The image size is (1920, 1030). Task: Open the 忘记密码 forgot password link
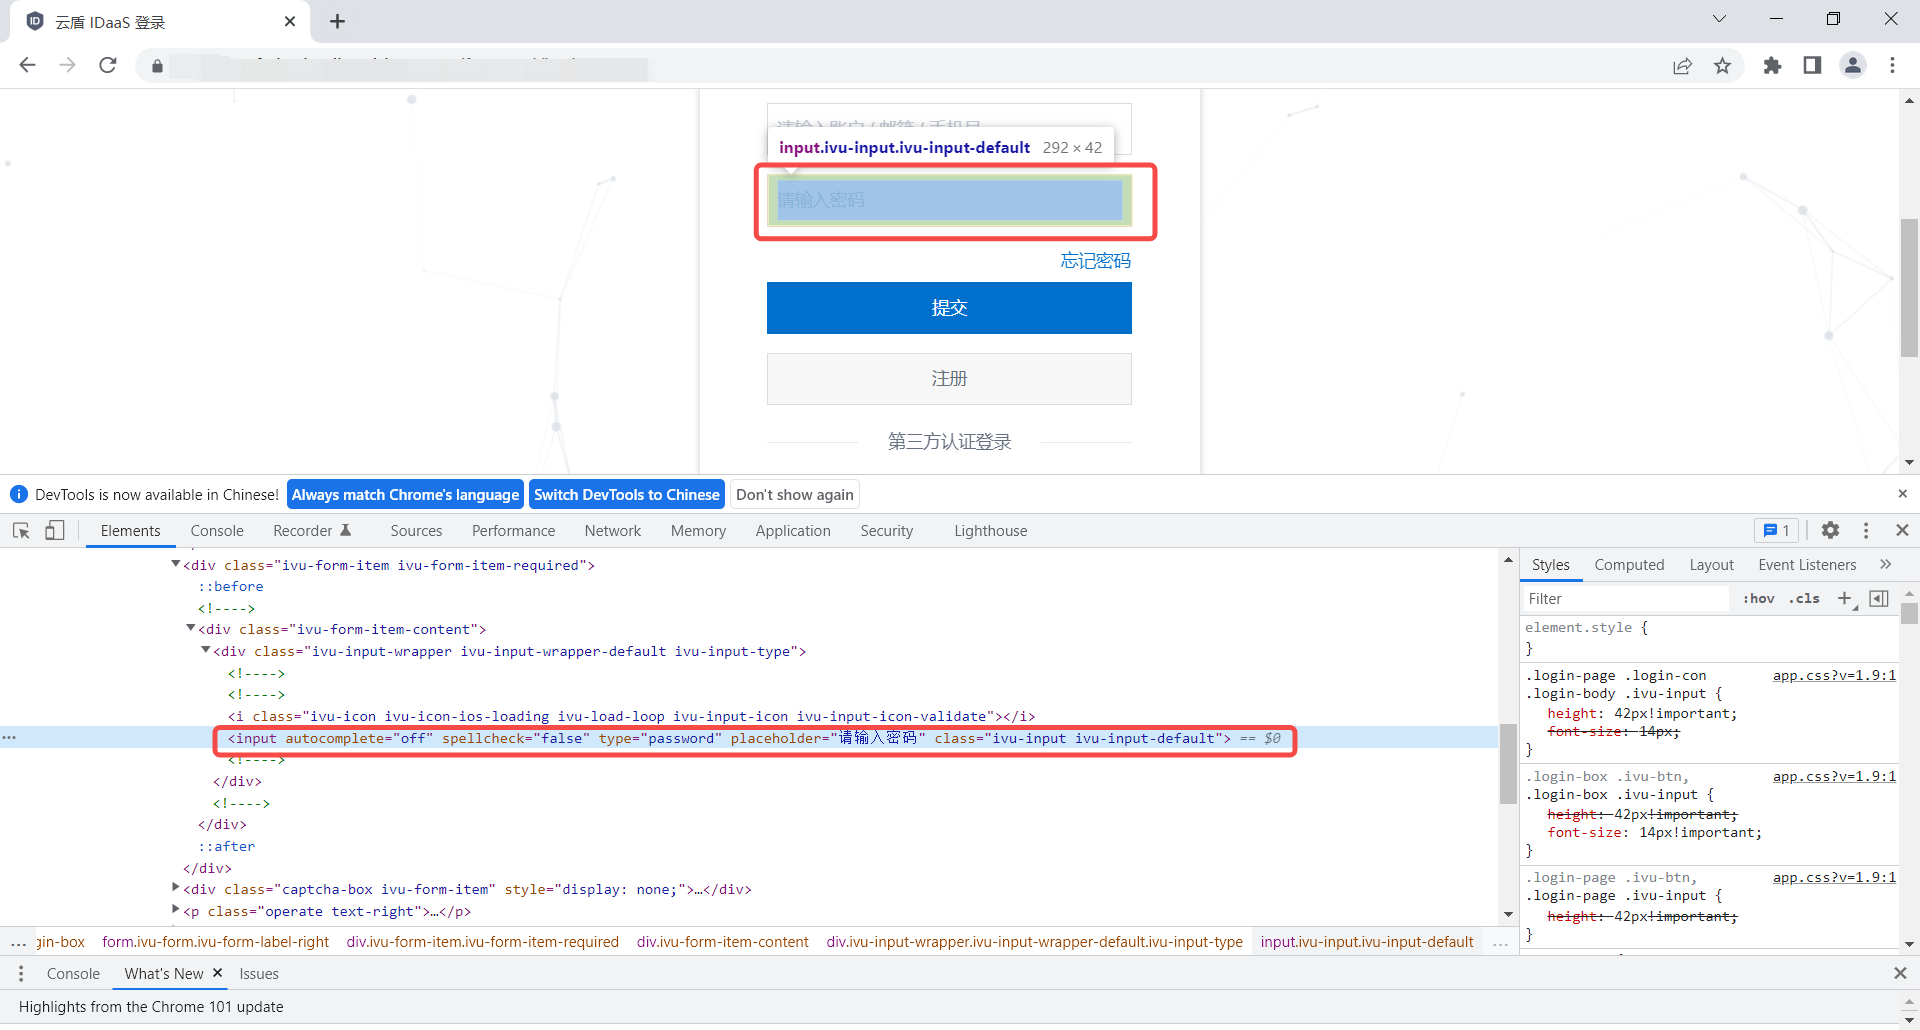1095,261
